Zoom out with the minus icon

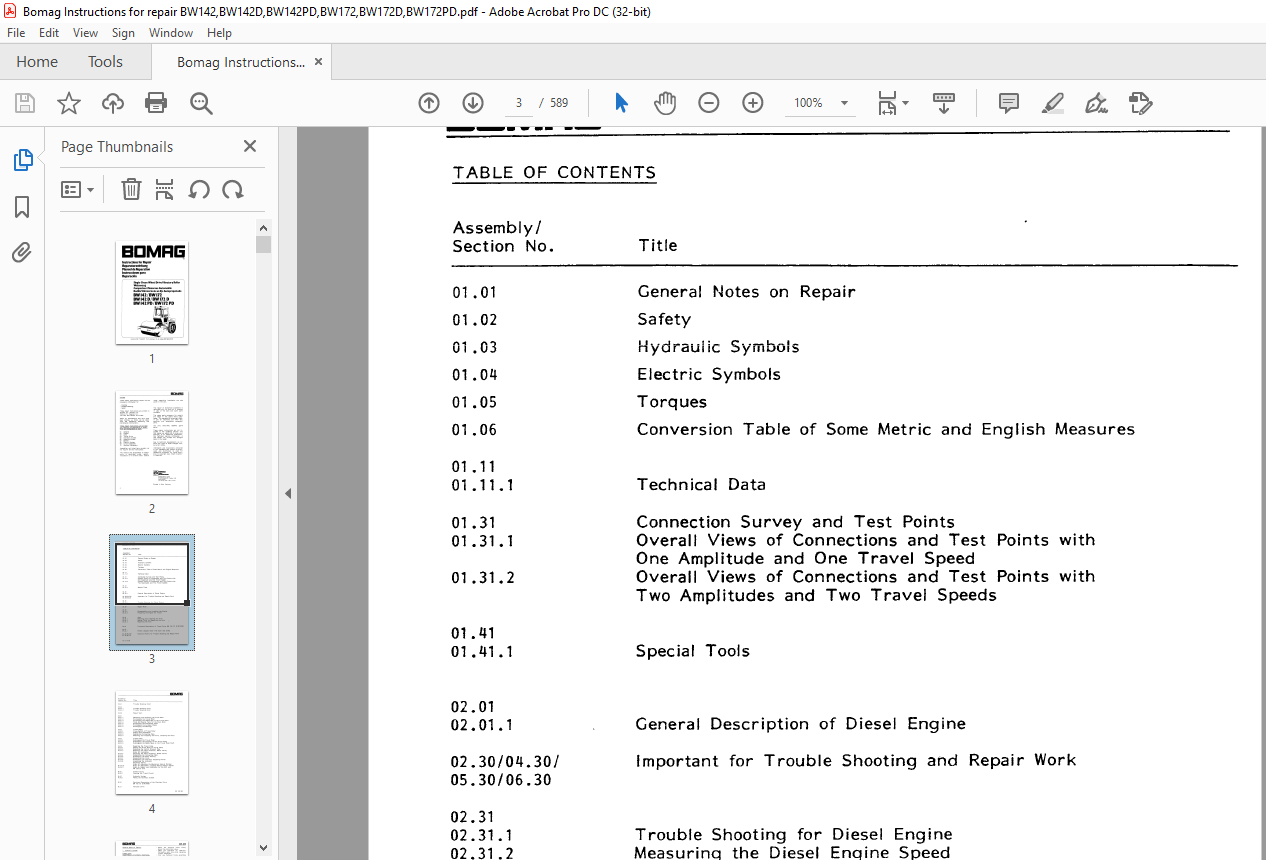[x=709, y=103]
